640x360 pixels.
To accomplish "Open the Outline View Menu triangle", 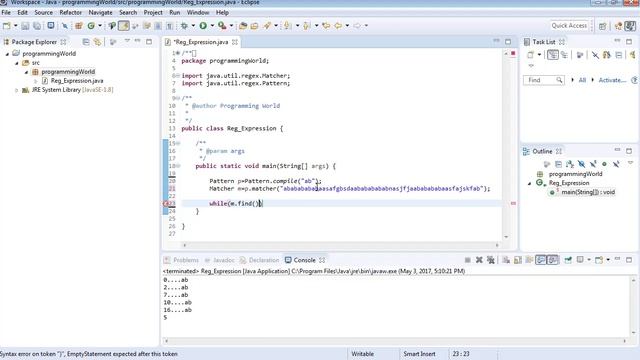I will coord(630,163).
